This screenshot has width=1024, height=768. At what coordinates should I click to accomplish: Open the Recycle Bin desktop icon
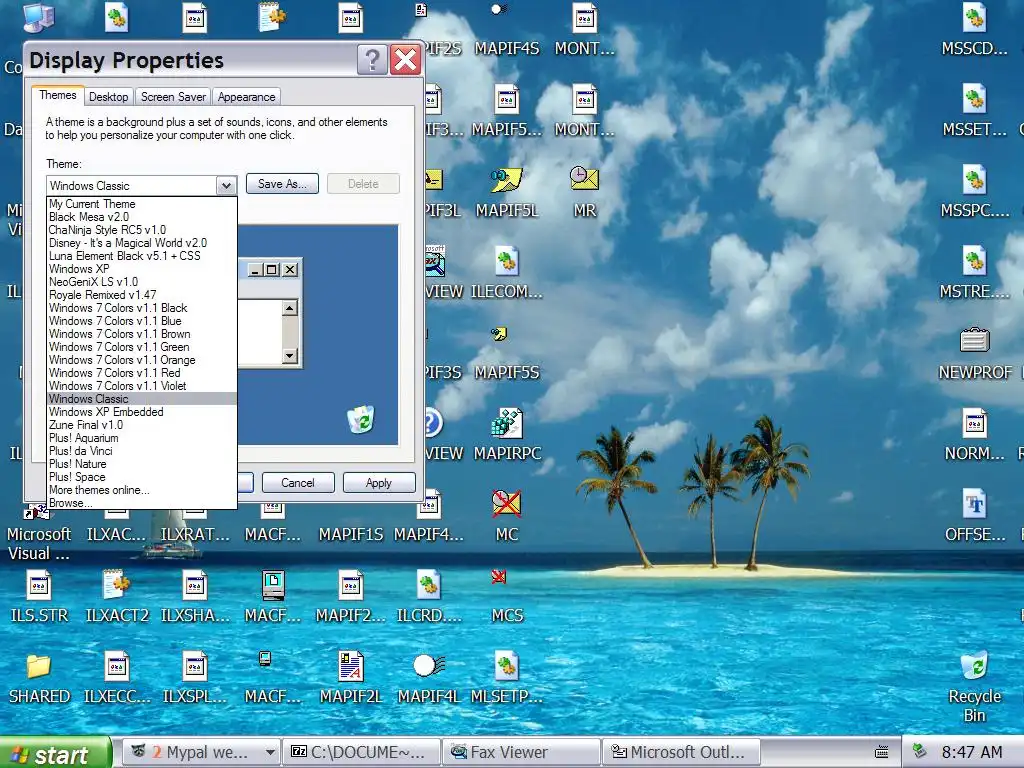click(x=974, y=687)
